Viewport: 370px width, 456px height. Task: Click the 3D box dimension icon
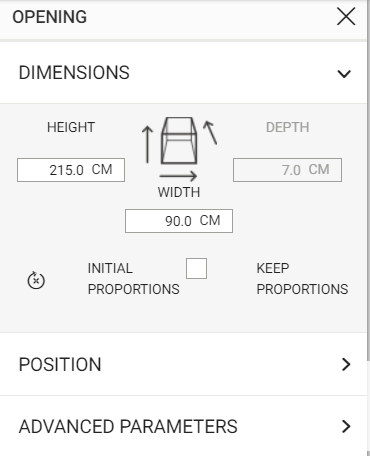pyautogui.click(x=179, y=140)
